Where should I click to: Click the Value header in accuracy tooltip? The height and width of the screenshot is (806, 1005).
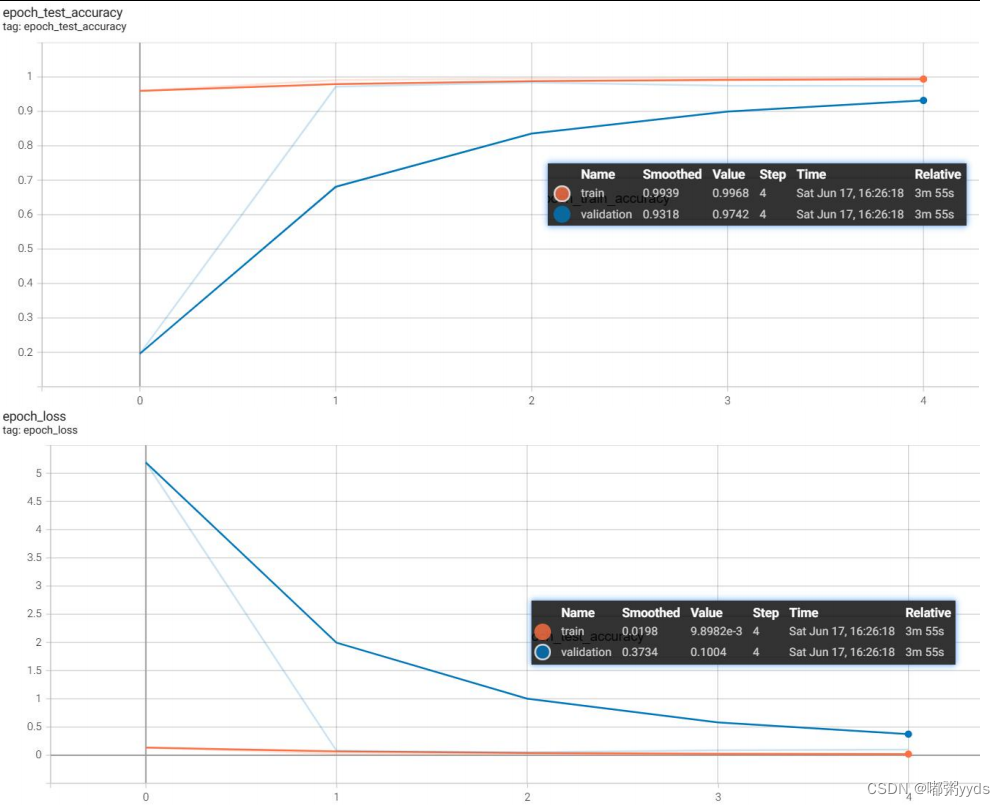click(x=729, y=174)
